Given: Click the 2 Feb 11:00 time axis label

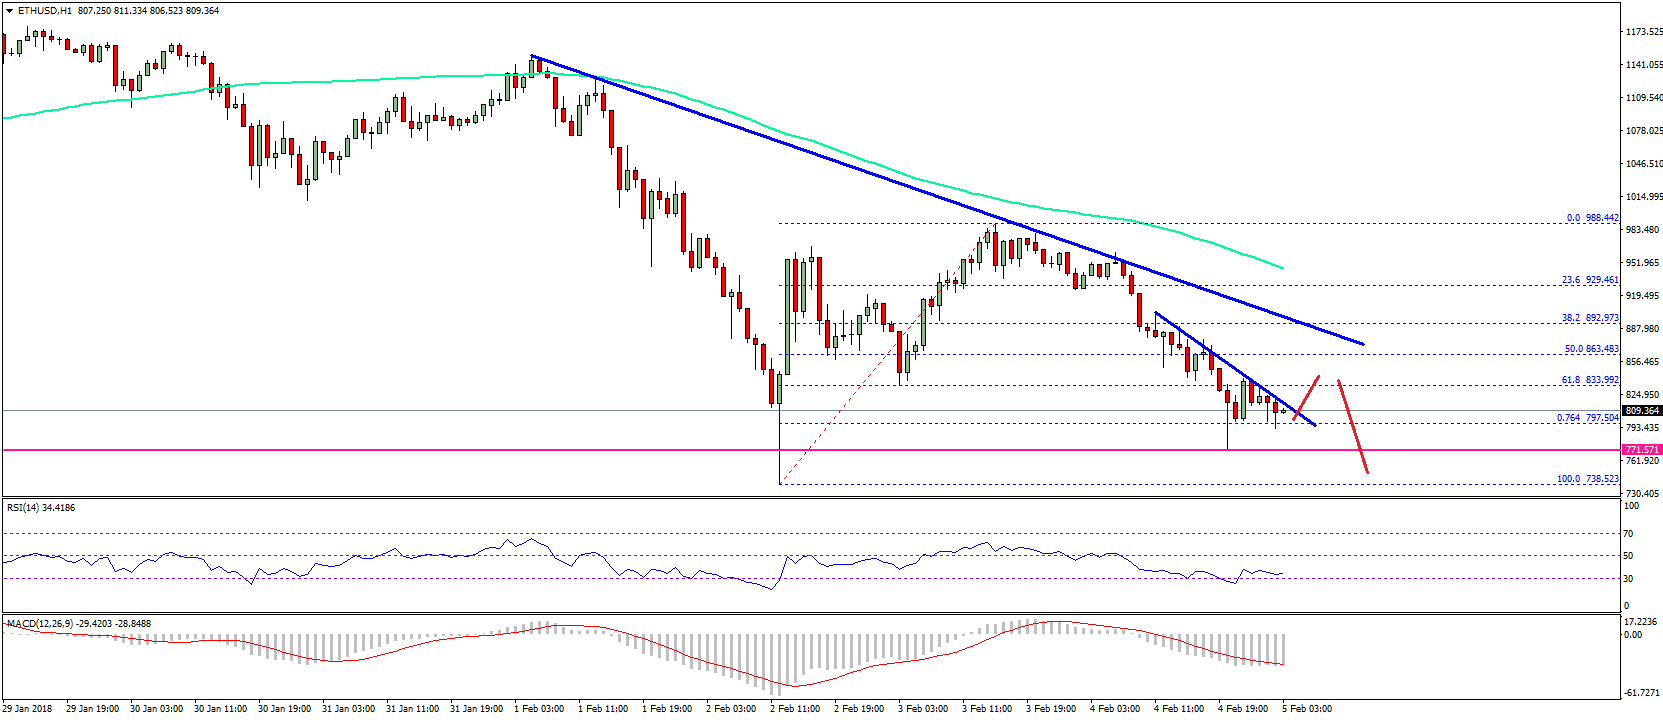Looking at the screenshot, I should tap(794, 709).
